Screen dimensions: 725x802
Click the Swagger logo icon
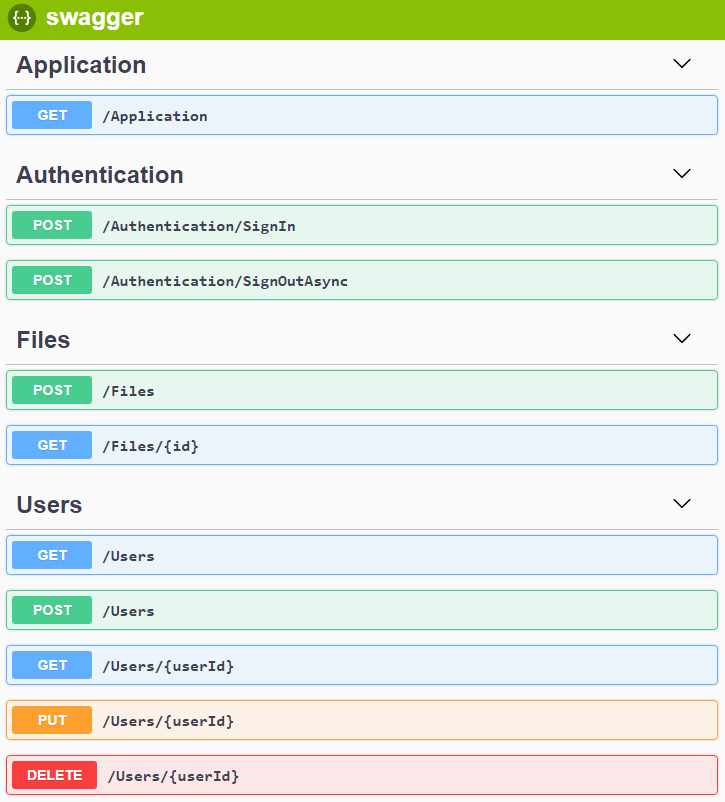(x=22, y=18)
